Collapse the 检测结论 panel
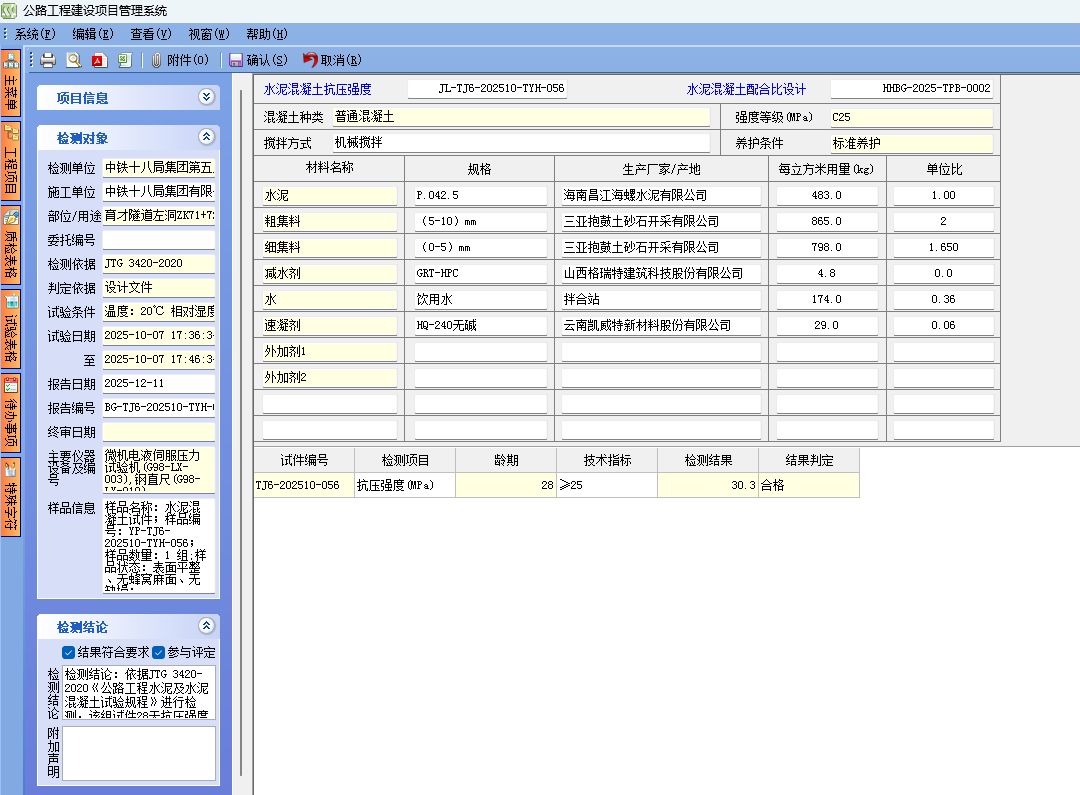 [206, 626]
